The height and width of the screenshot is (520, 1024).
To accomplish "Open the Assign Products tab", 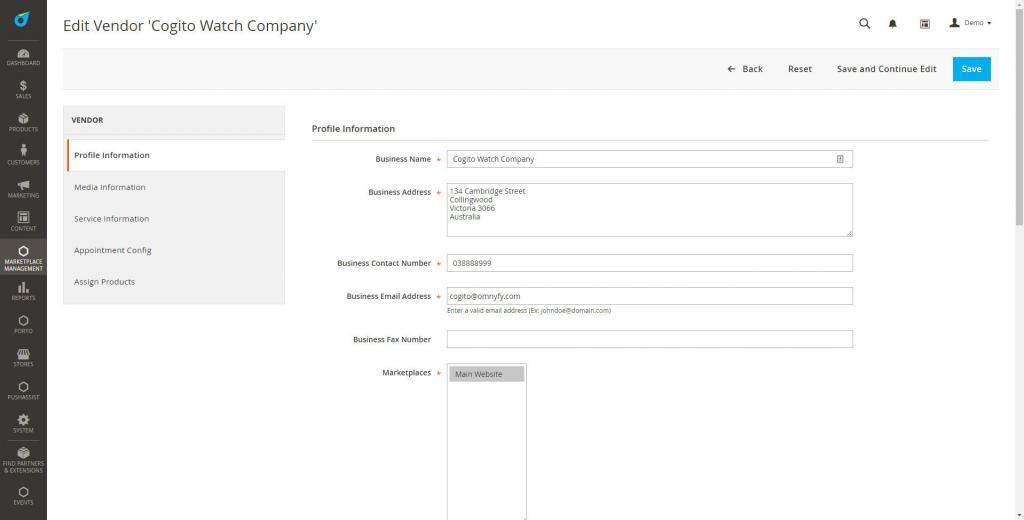I will click(174, 282).
